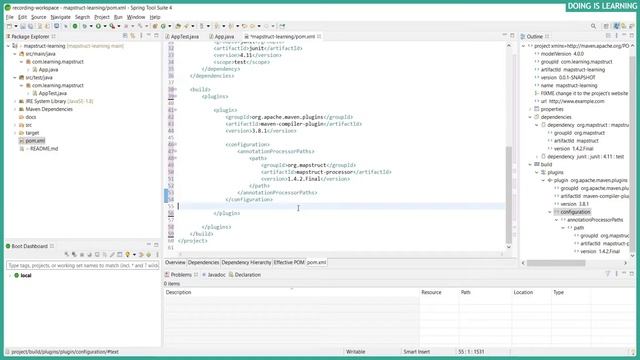
Task: Open the Navigate menu
Action: (60, 17)
